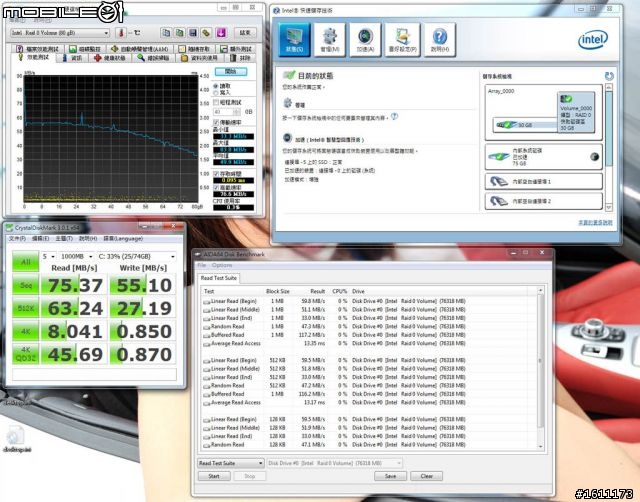Viewport: 640px width, 502px height.
Task: Click the All button in CrystalDiskMark
Action: [25, 262]
